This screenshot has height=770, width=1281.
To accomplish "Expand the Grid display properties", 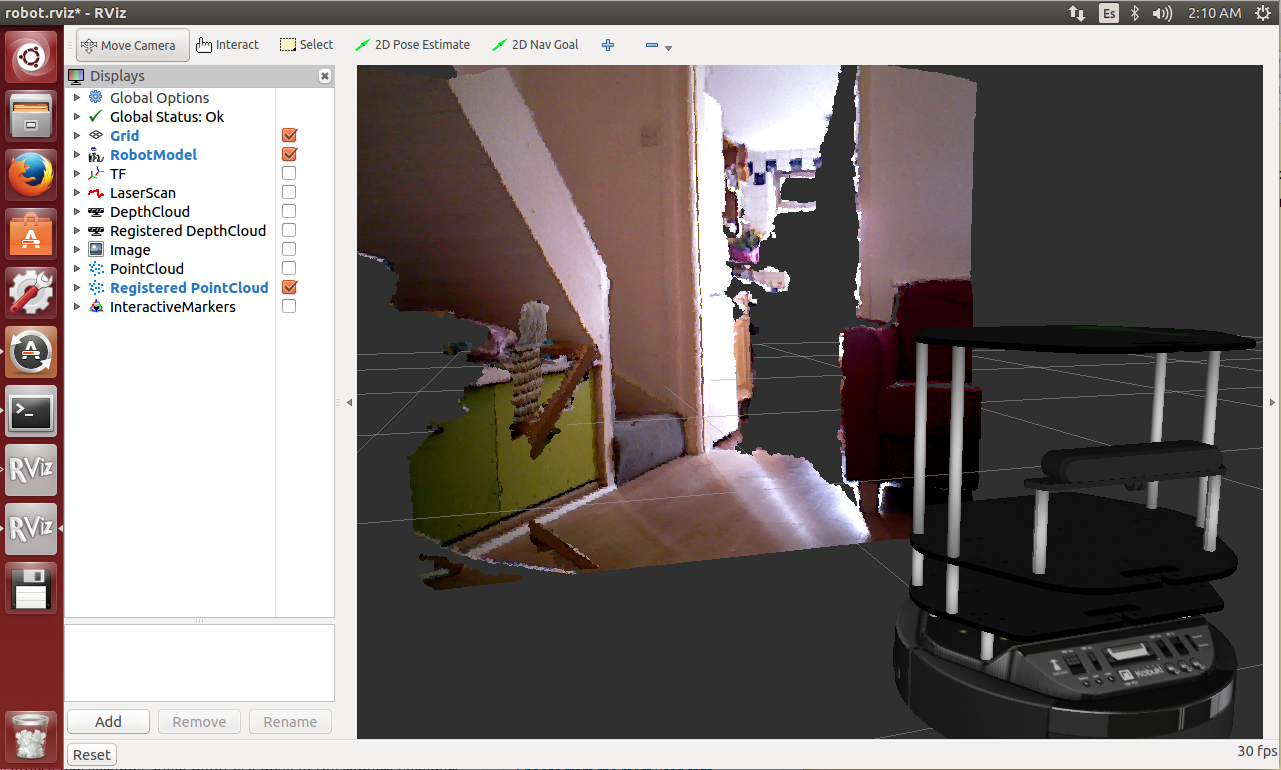I will pos(77,135).
